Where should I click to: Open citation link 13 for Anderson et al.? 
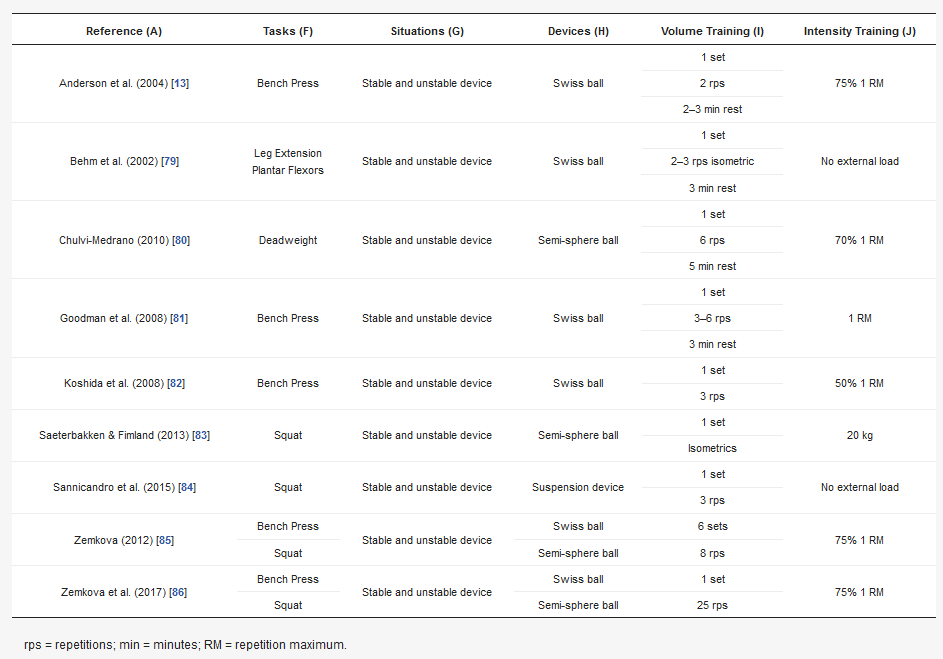tap(180, 84)
